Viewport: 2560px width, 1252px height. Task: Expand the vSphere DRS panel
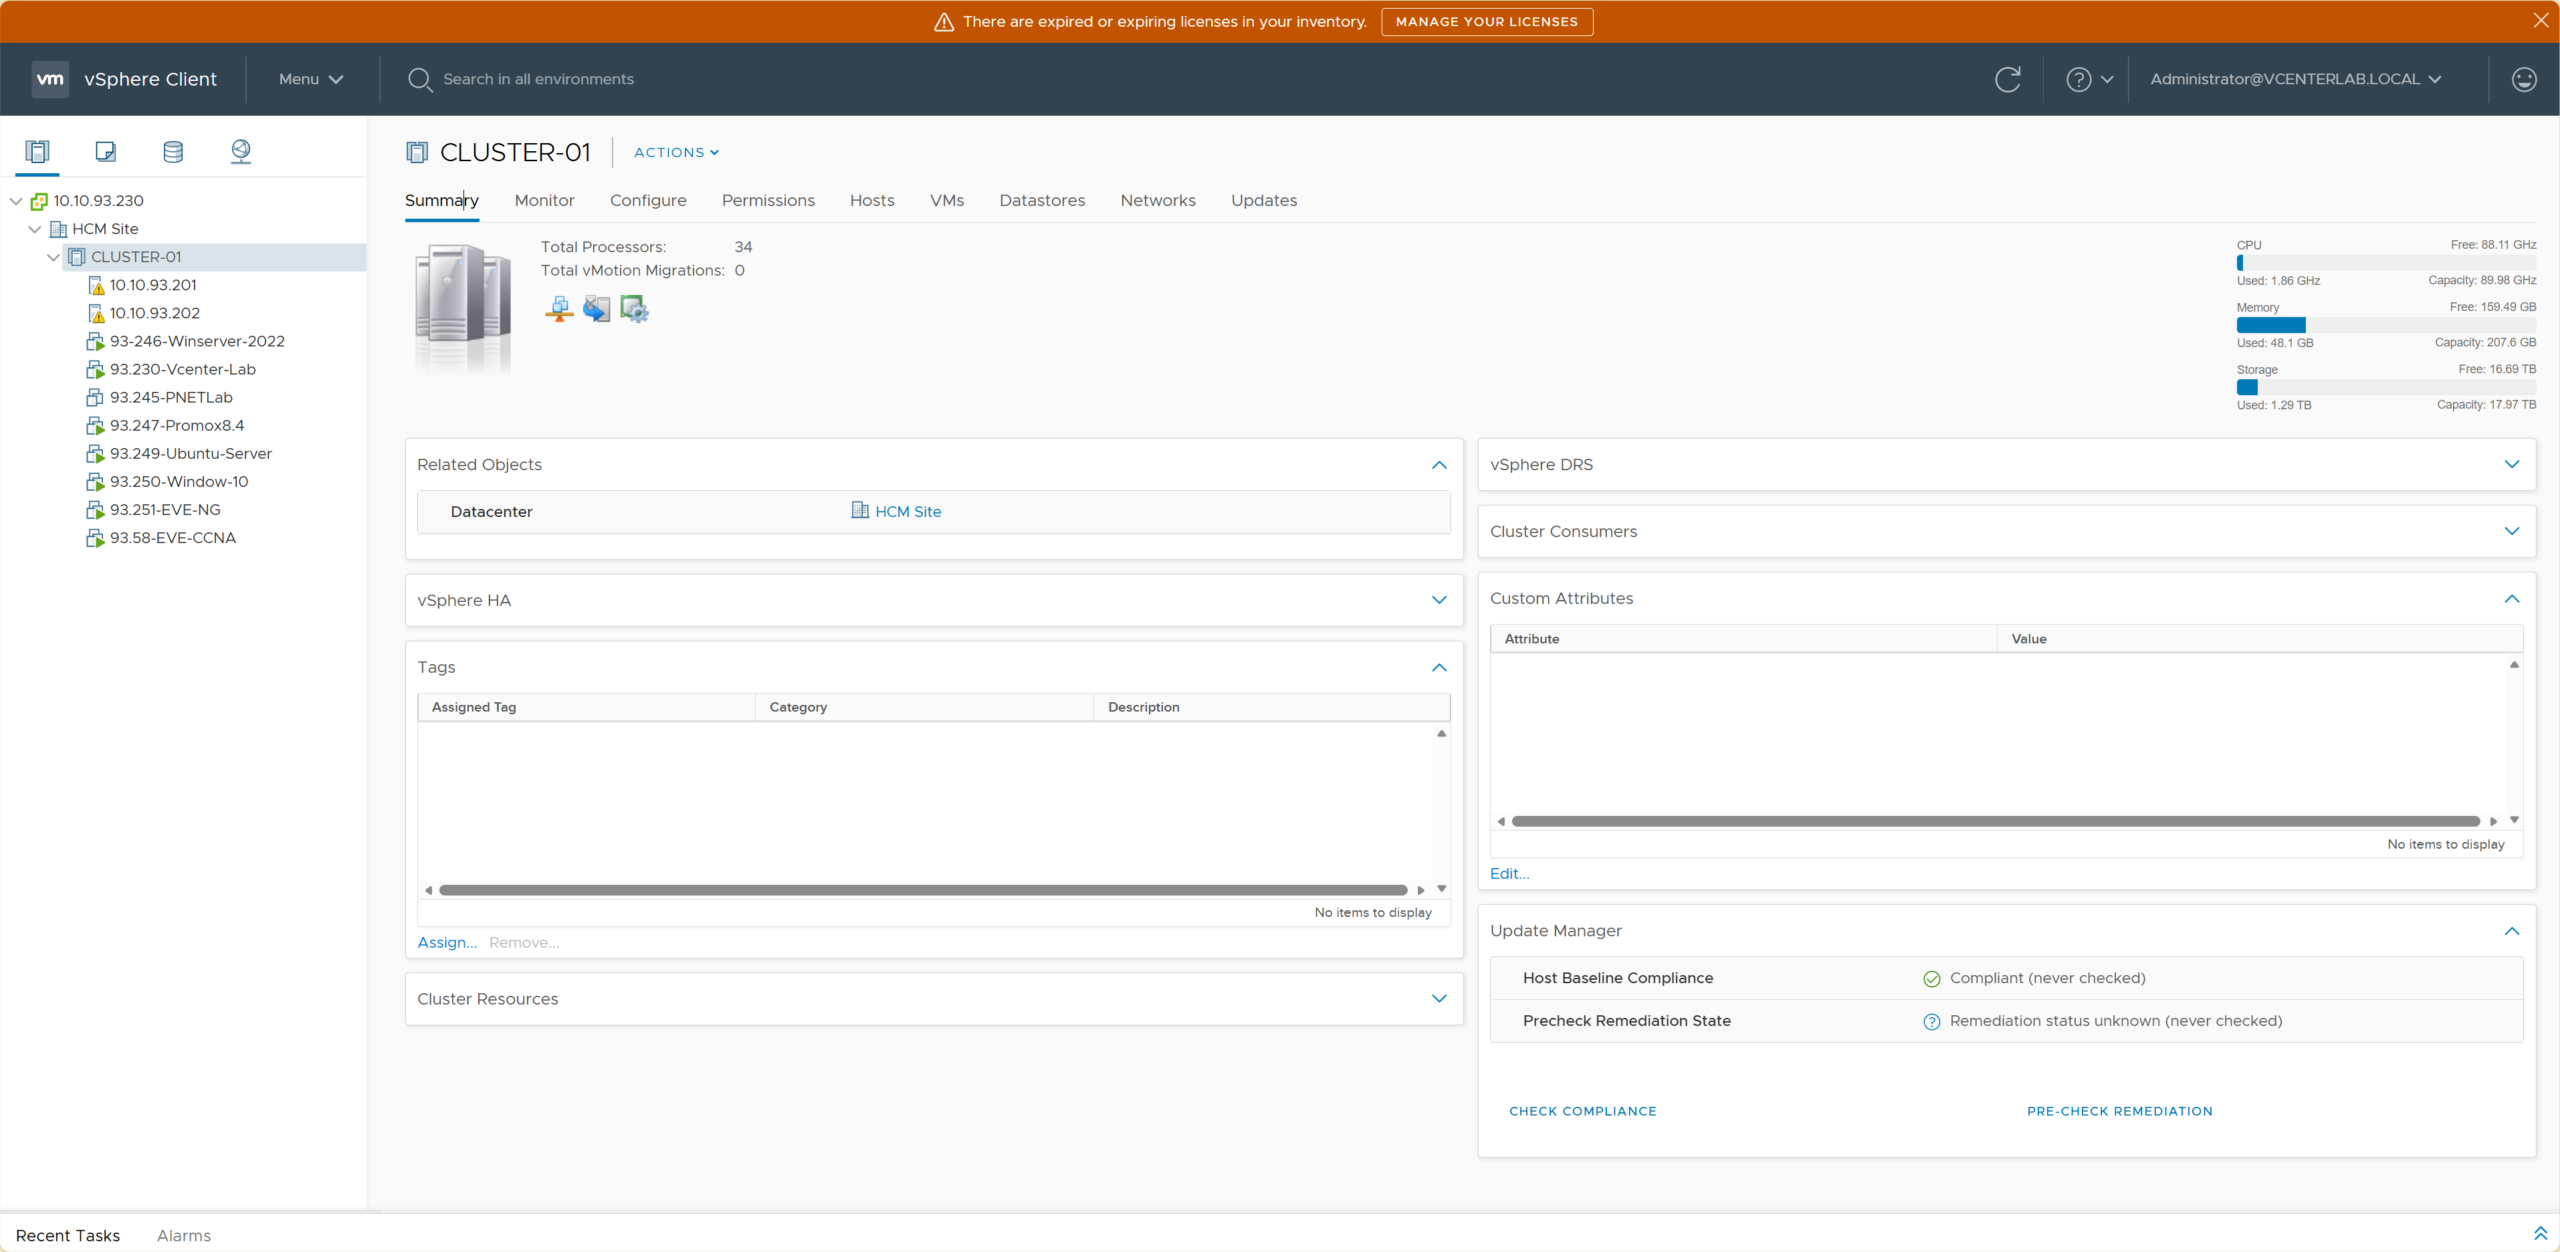pyautogui.click(x=2511, y=464)
